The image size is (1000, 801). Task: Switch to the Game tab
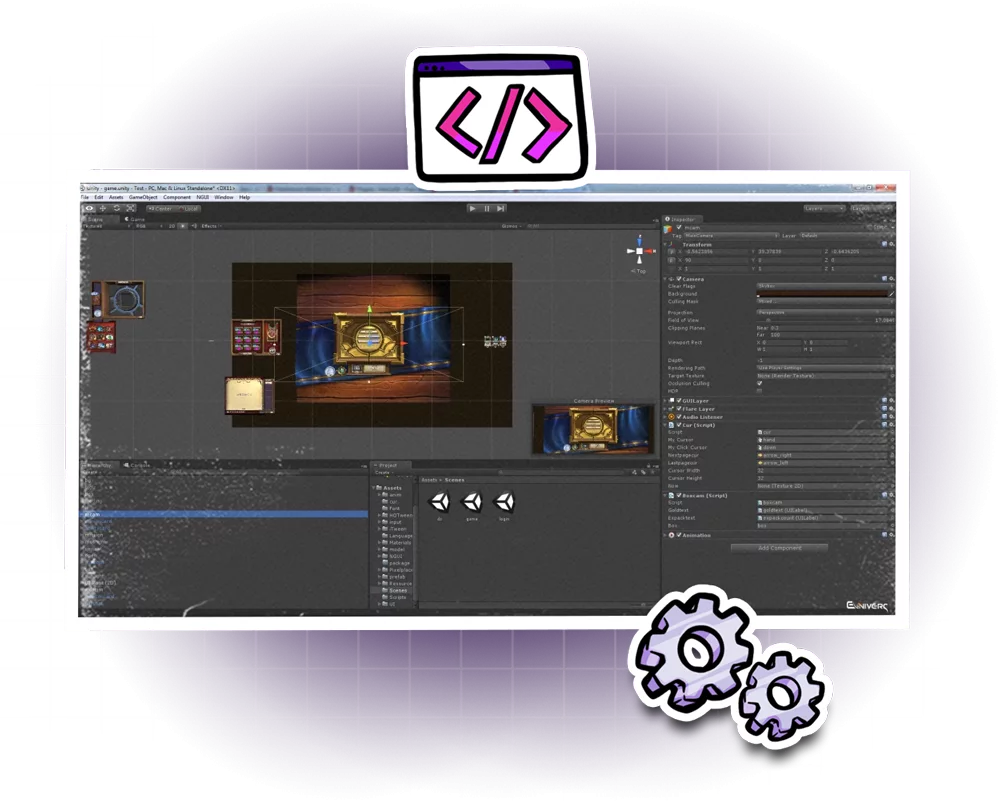click(x=135, y=219)
